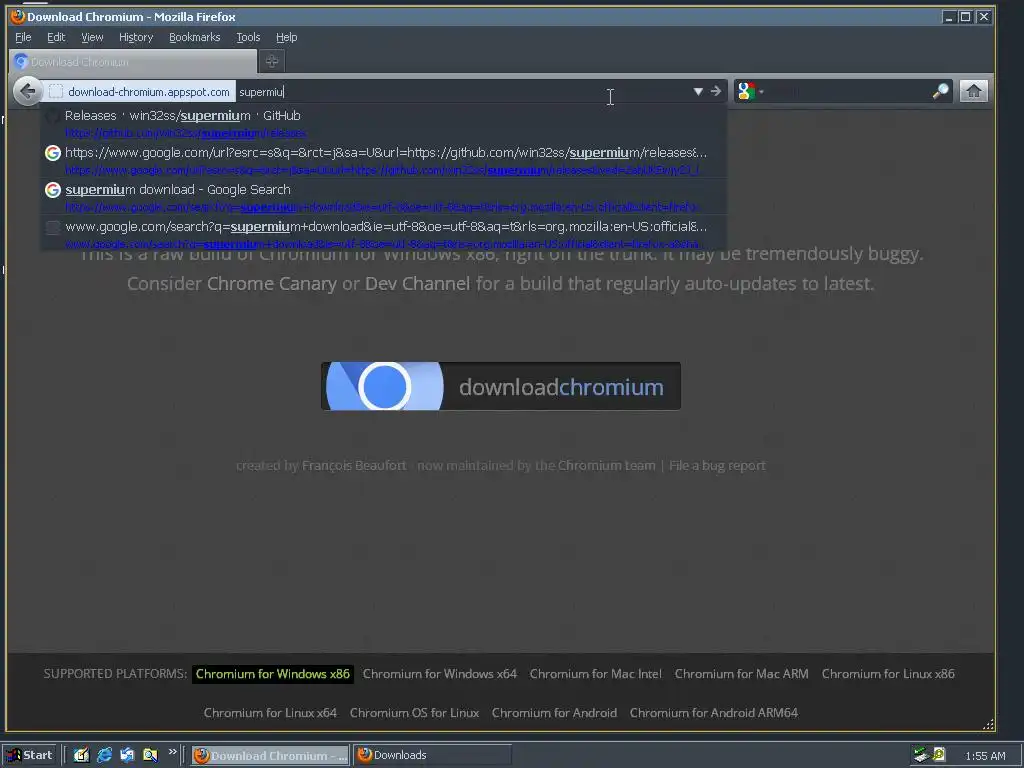Open a new tab with plus button
Screen dimensions: 1024x768
272,61
